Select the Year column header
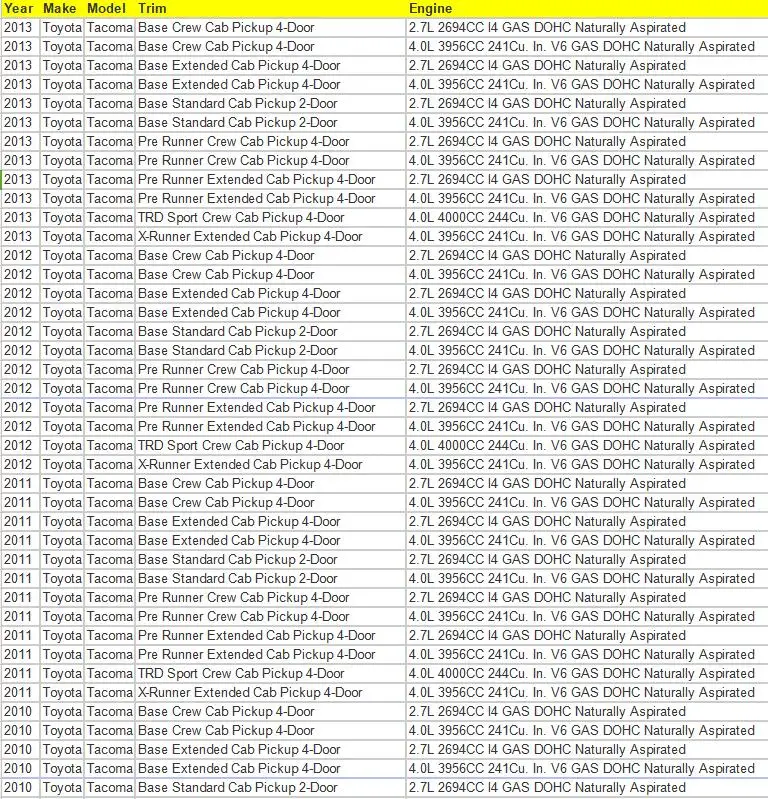The image size is (768, 799). coord(20,8)
